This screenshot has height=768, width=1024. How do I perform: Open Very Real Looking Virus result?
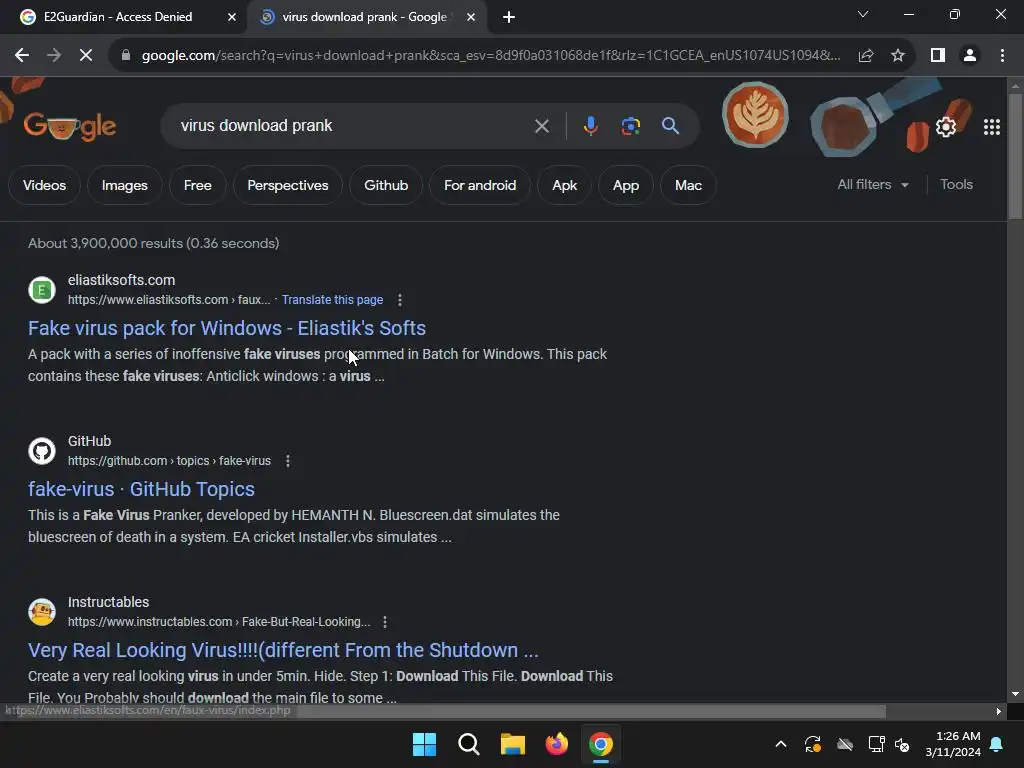coord(283,650)
